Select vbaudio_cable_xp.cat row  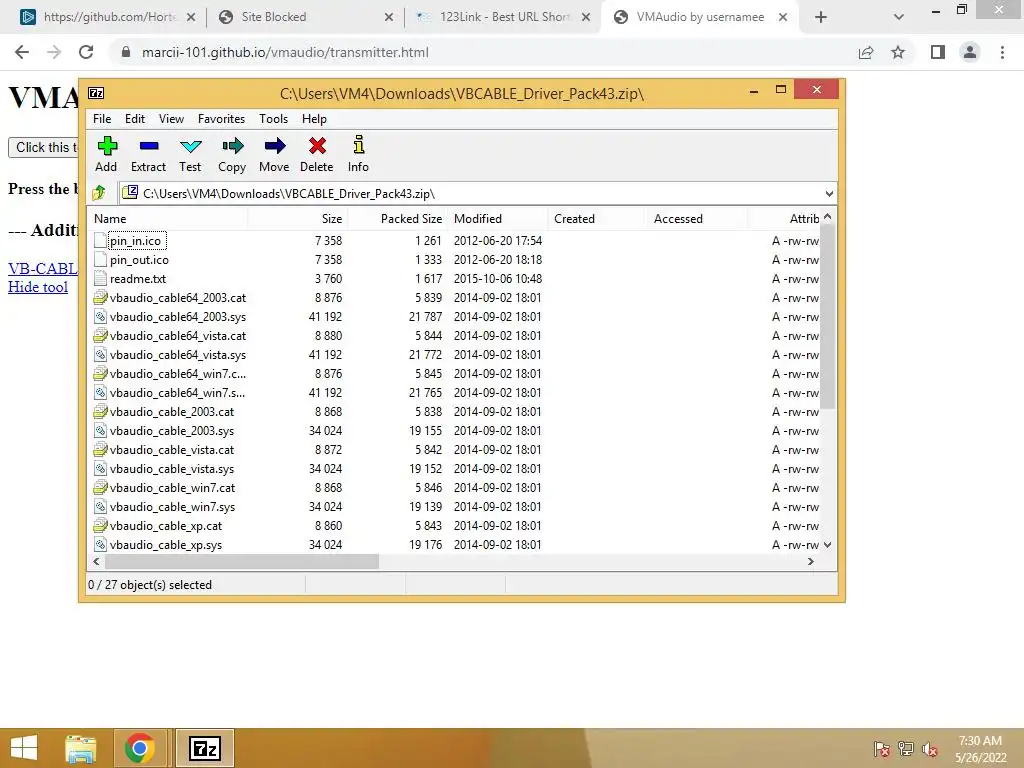point(453,526)
